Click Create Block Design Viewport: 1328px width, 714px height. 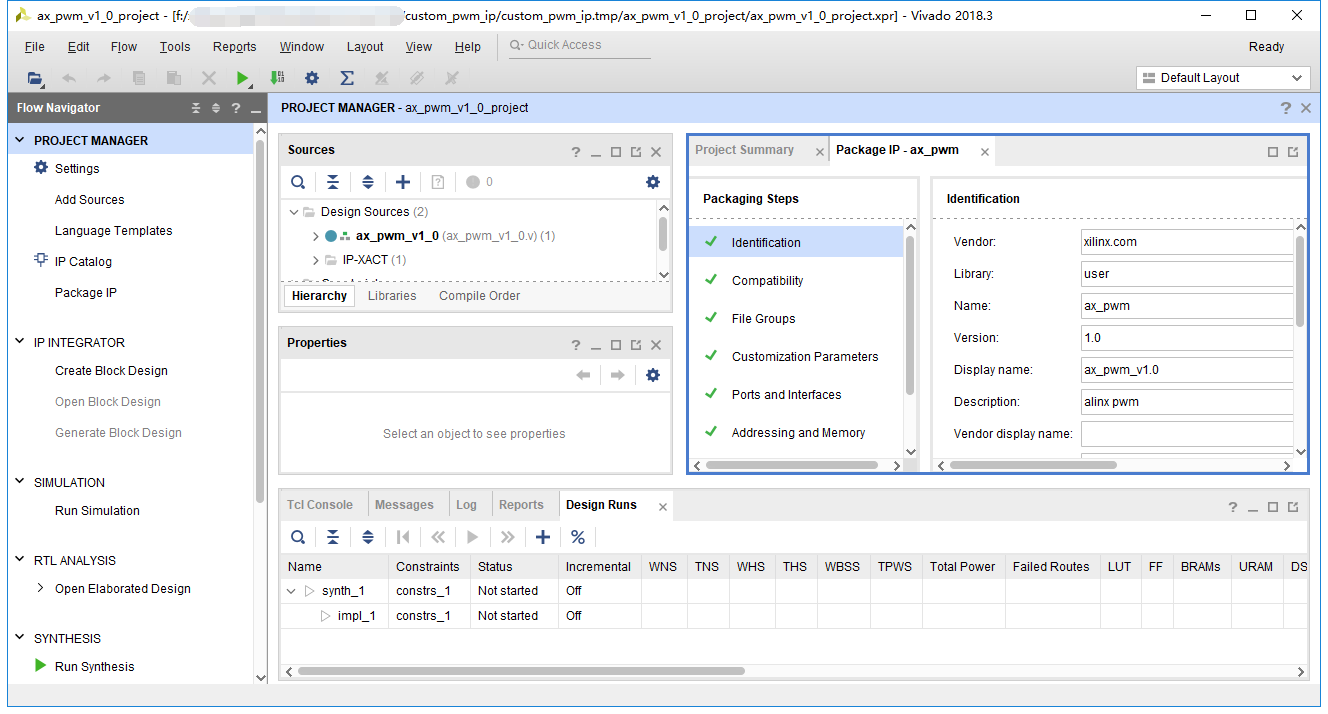(111, 371)
